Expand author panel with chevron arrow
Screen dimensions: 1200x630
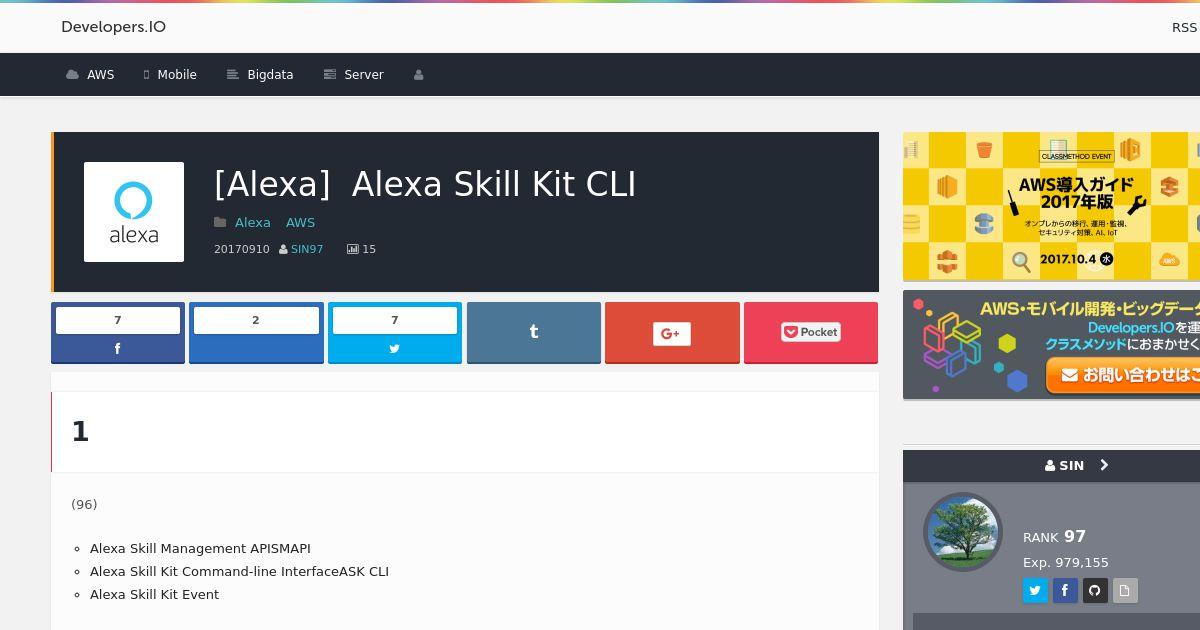click(1104, 465)
